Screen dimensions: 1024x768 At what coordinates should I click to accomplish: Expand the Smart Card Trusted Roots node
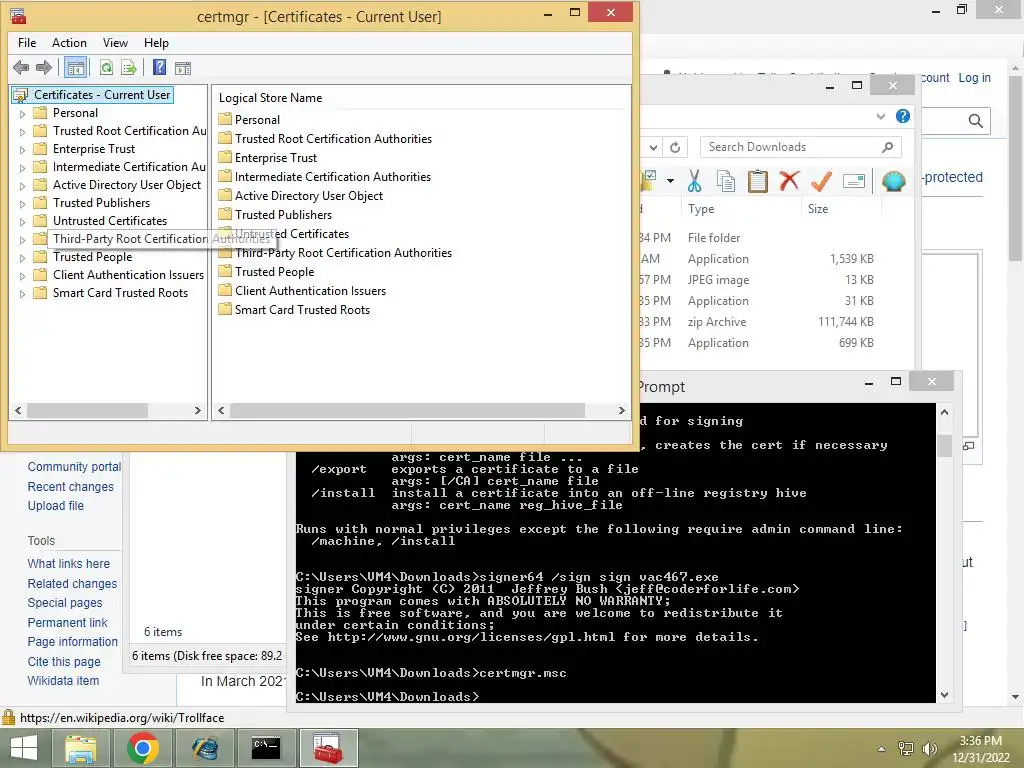[22, 293]
